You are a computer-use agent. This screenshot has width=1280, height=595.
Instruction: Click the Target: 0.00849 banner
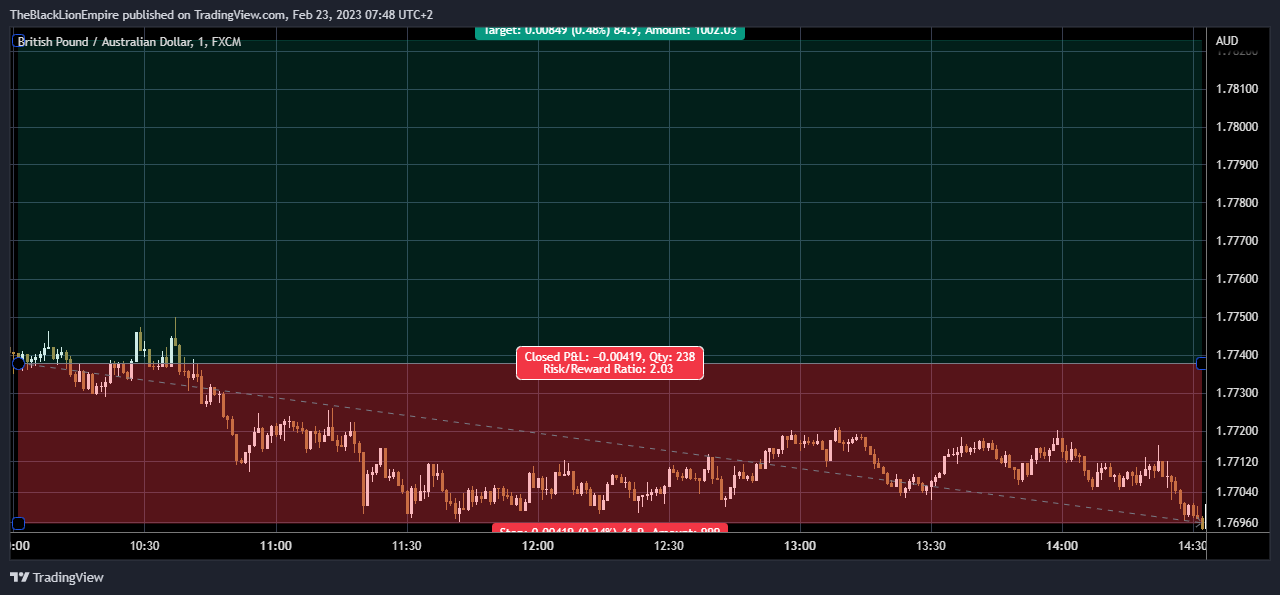click(x=610, y=32)
